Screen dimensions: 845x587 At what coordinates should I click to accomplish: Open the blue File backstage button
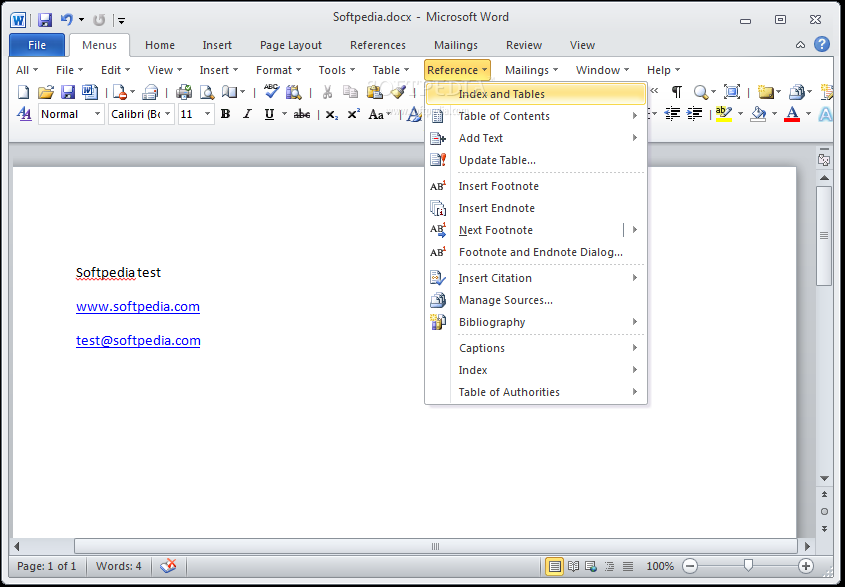click(37, 45)
